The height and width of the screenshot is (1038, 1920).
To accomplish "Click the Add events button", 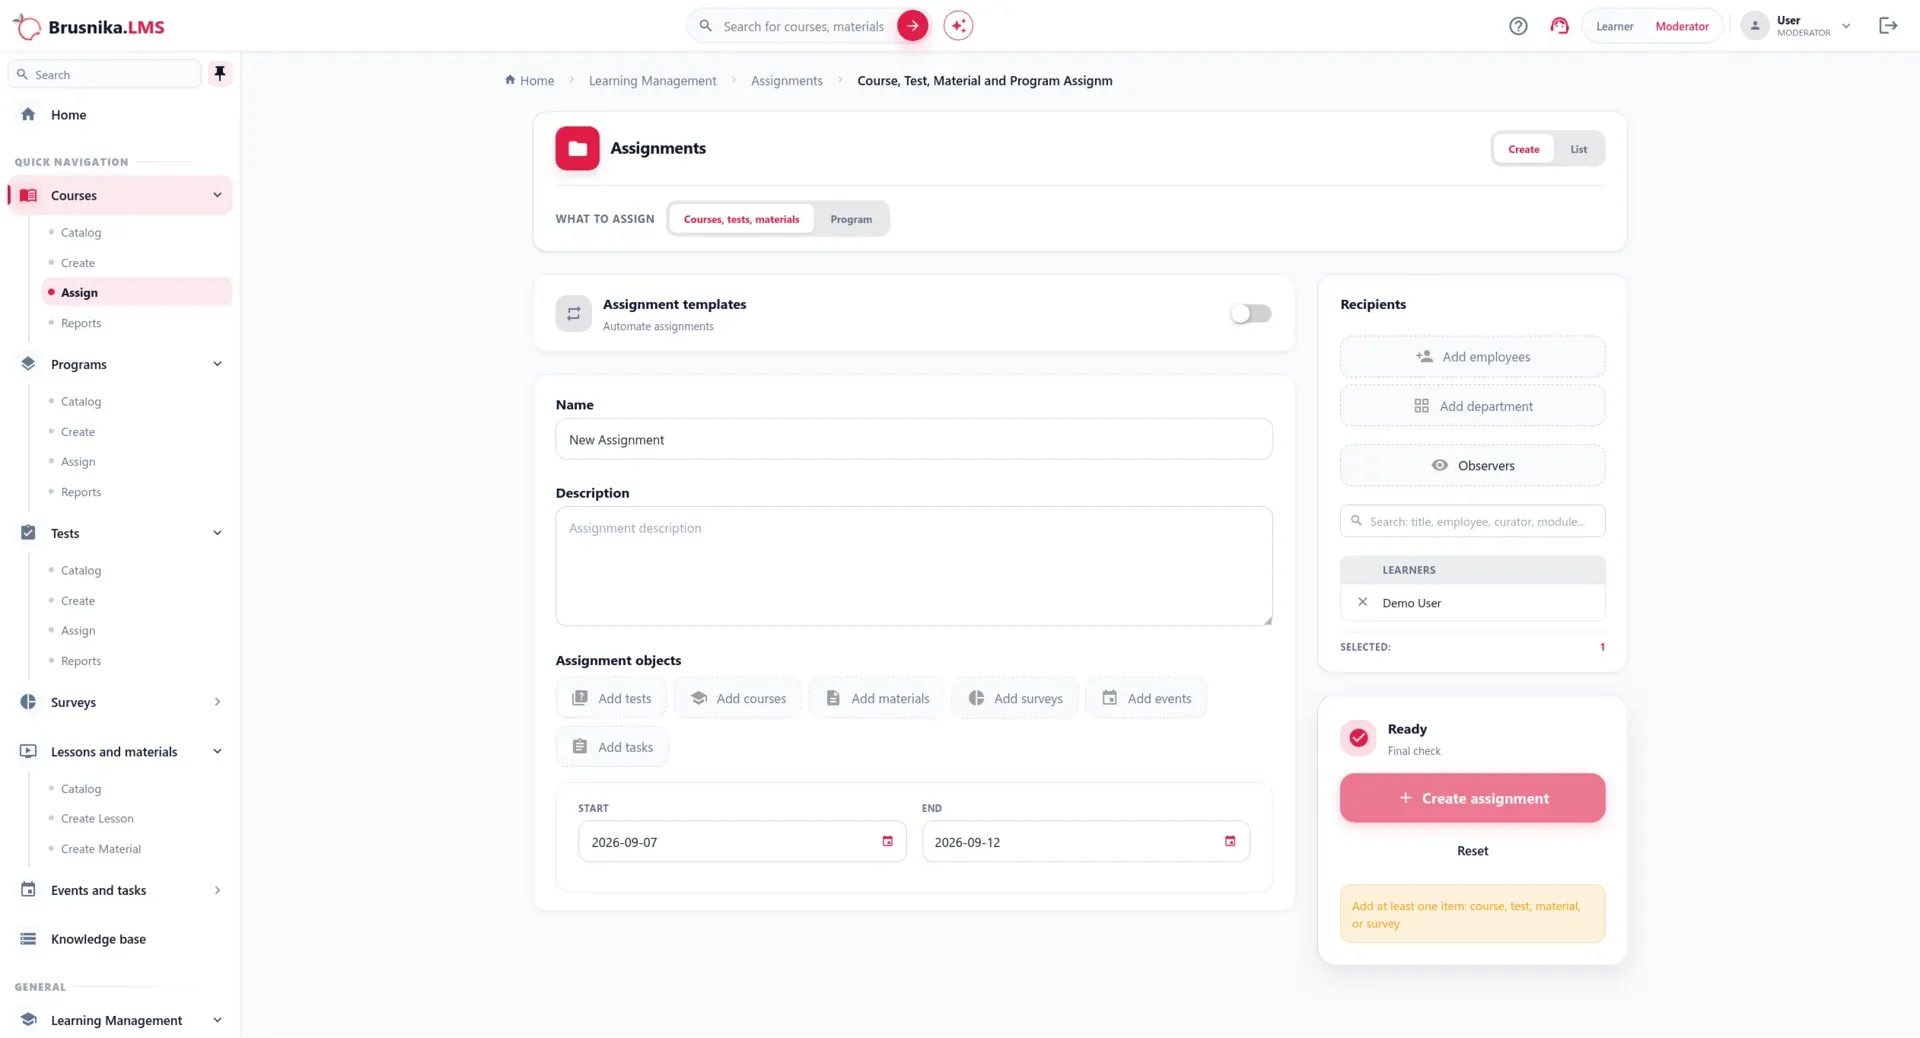I will (x=1146, y=698).
